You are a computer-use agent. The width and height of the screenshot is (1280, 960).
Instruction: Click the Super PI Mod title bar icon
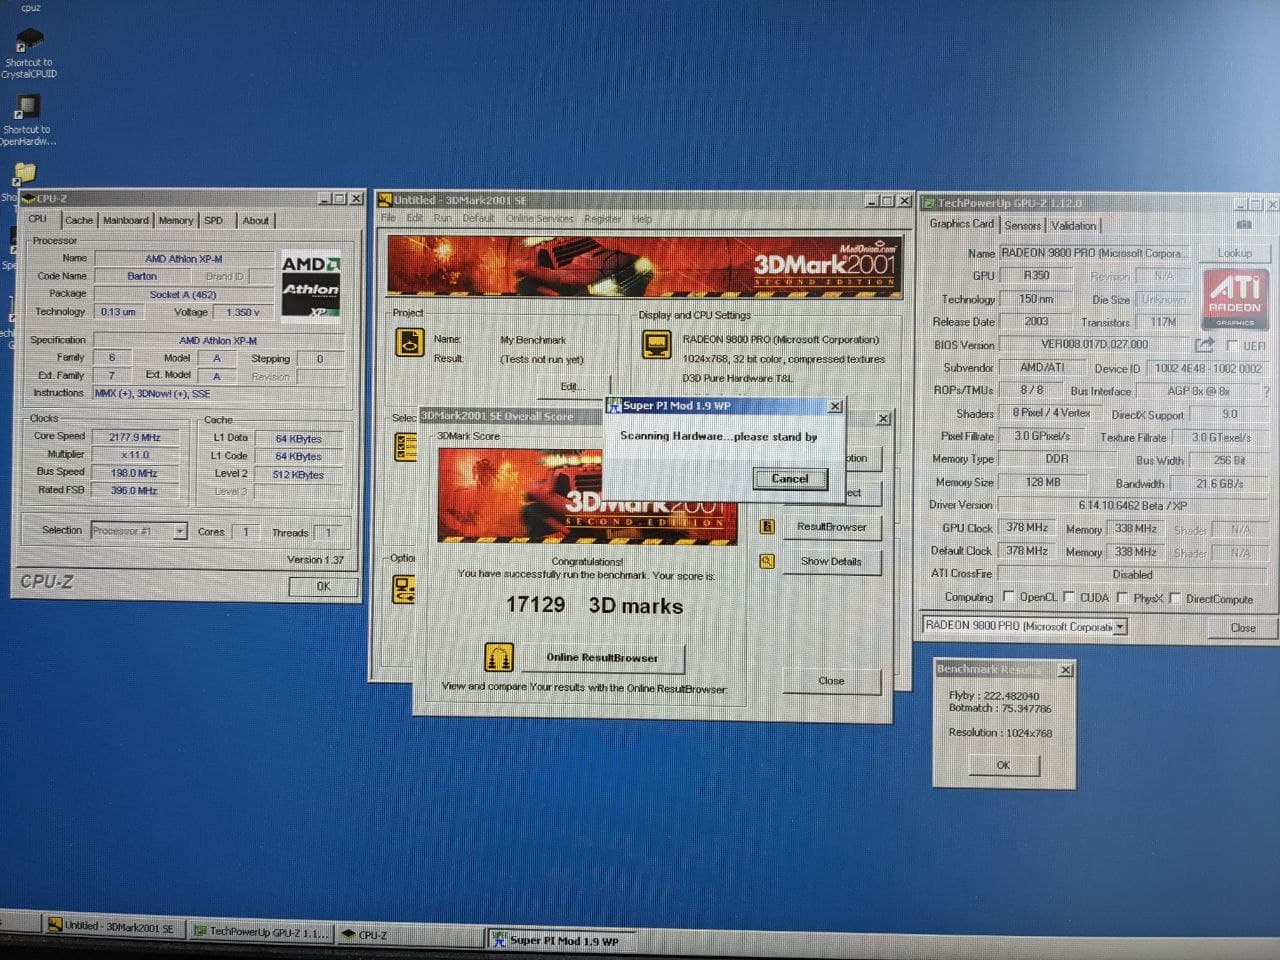click(x=614, y=405)
